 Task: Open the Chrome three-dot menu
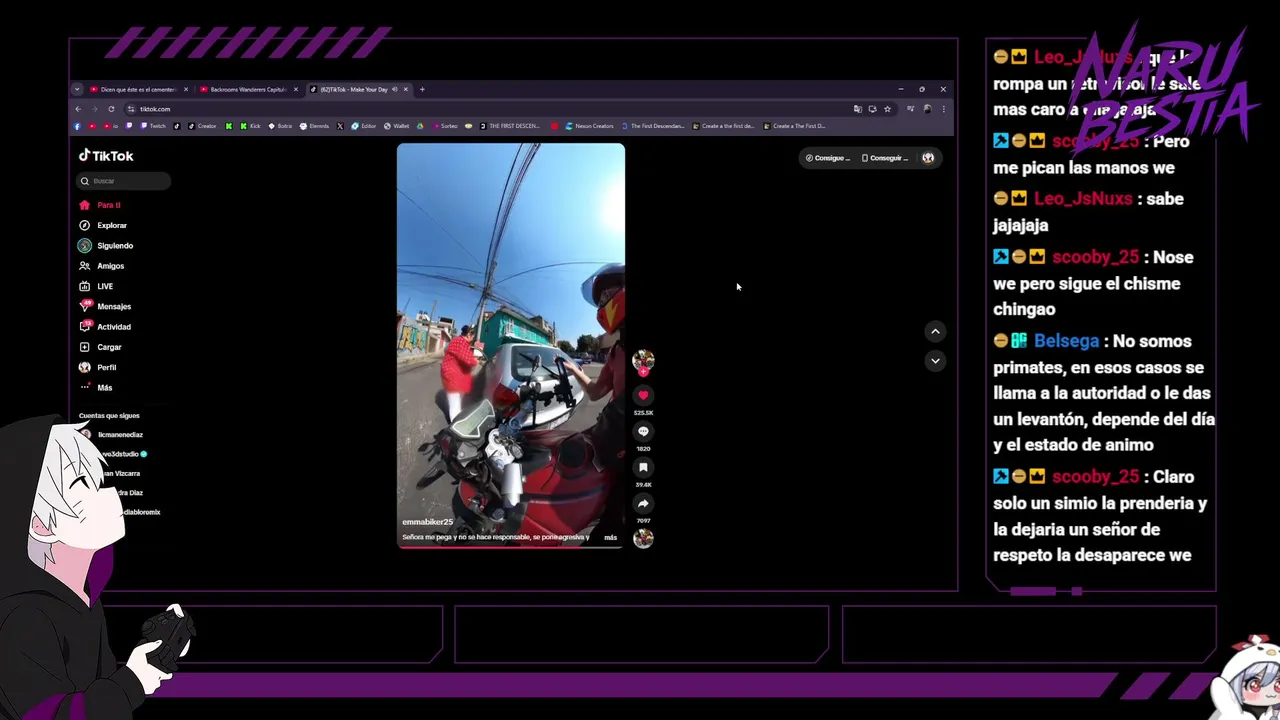[x=943, y=109]
